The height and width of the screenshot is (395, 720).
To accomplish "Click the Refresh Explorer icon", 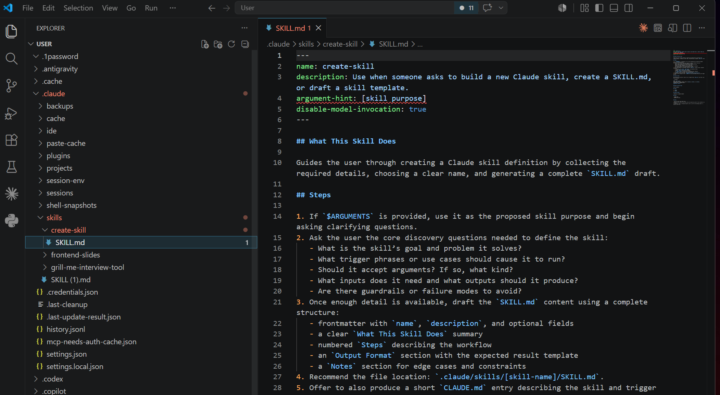I will pos(231,44).
